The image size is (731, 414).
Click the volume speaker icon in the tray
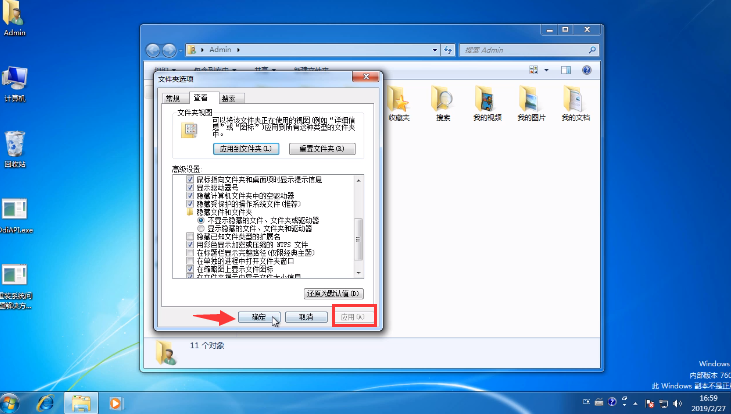pyautogui.click(x=677, y=404)
